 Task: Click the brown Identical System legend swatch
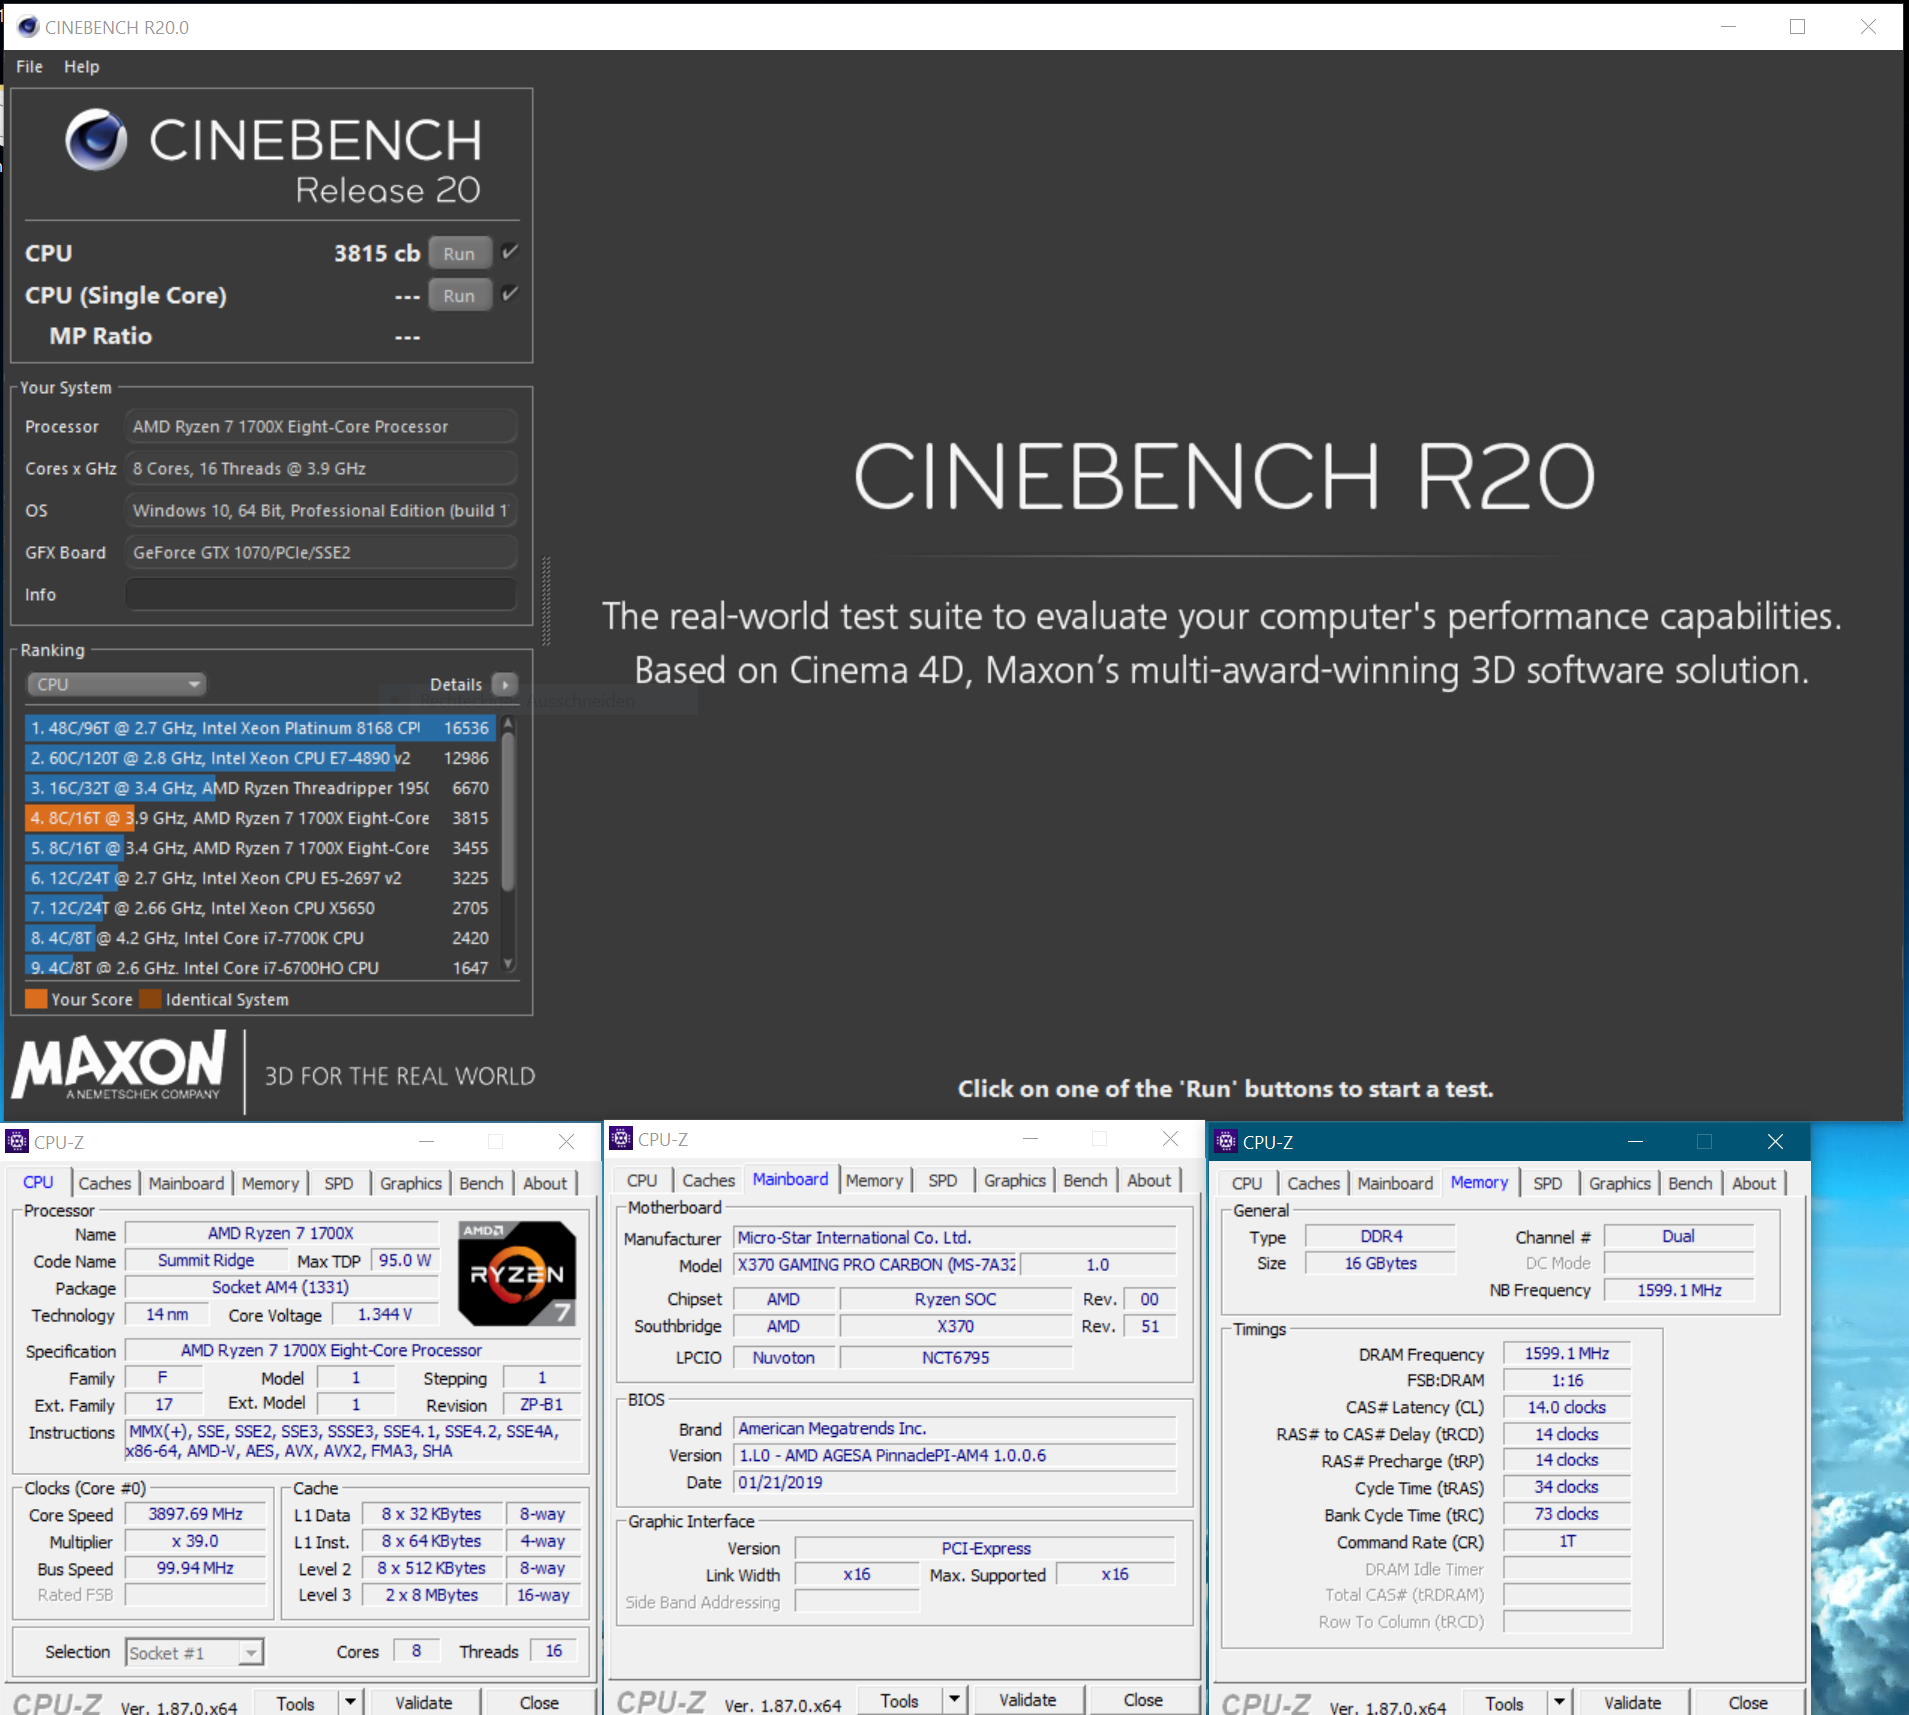(x=150, y=999)
